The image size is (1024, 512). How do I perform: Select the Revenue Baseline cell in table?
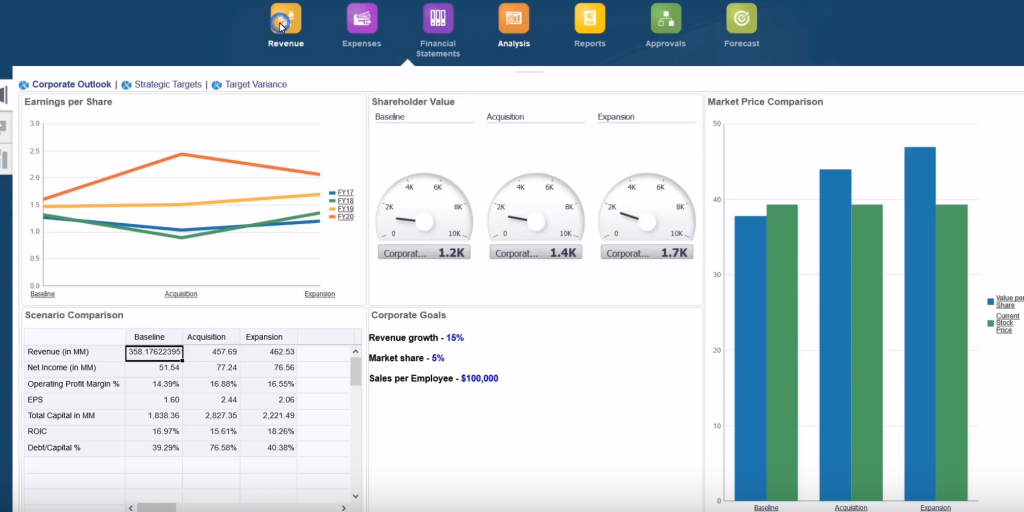click(x=153, y=352)
